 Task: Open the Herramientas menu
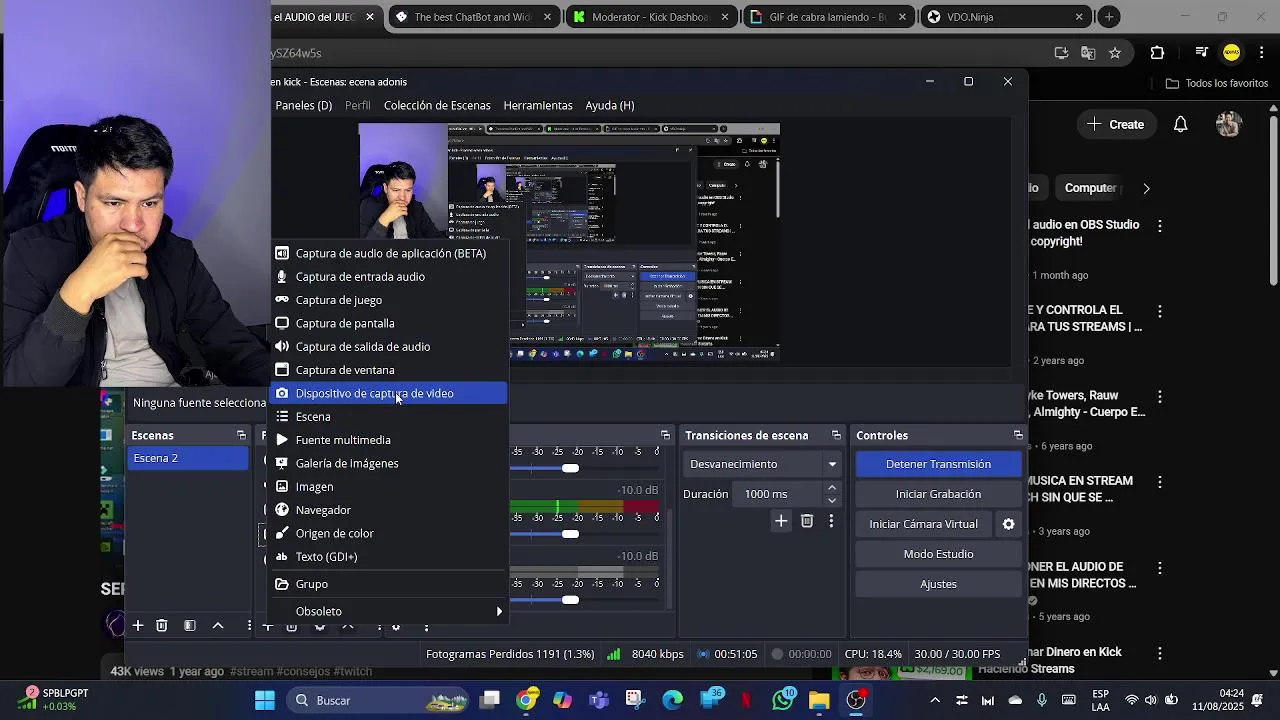tap(538, 105)
